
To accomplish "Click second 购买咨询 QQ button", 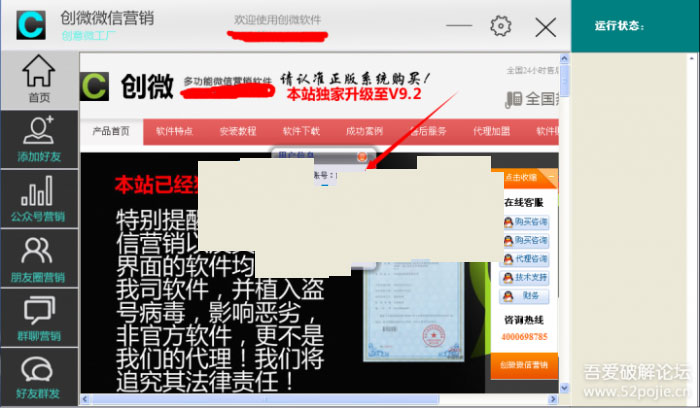I will pyautogui.click(x=525, y=241).
